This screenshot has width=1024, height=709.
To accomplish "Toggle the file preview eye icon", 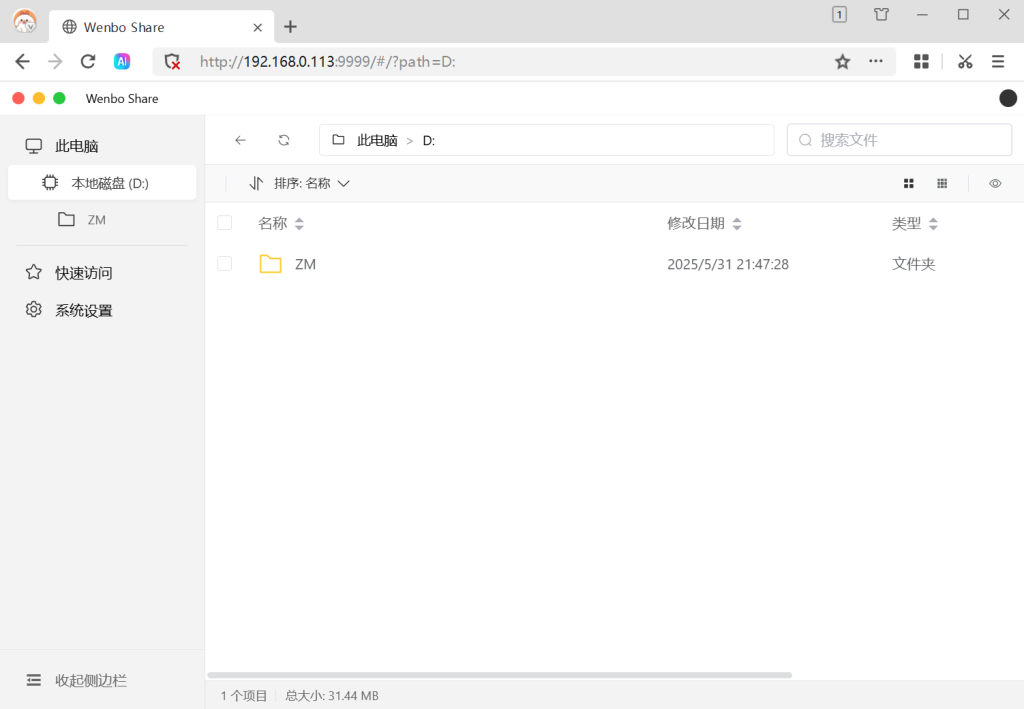I will point(994,183).
